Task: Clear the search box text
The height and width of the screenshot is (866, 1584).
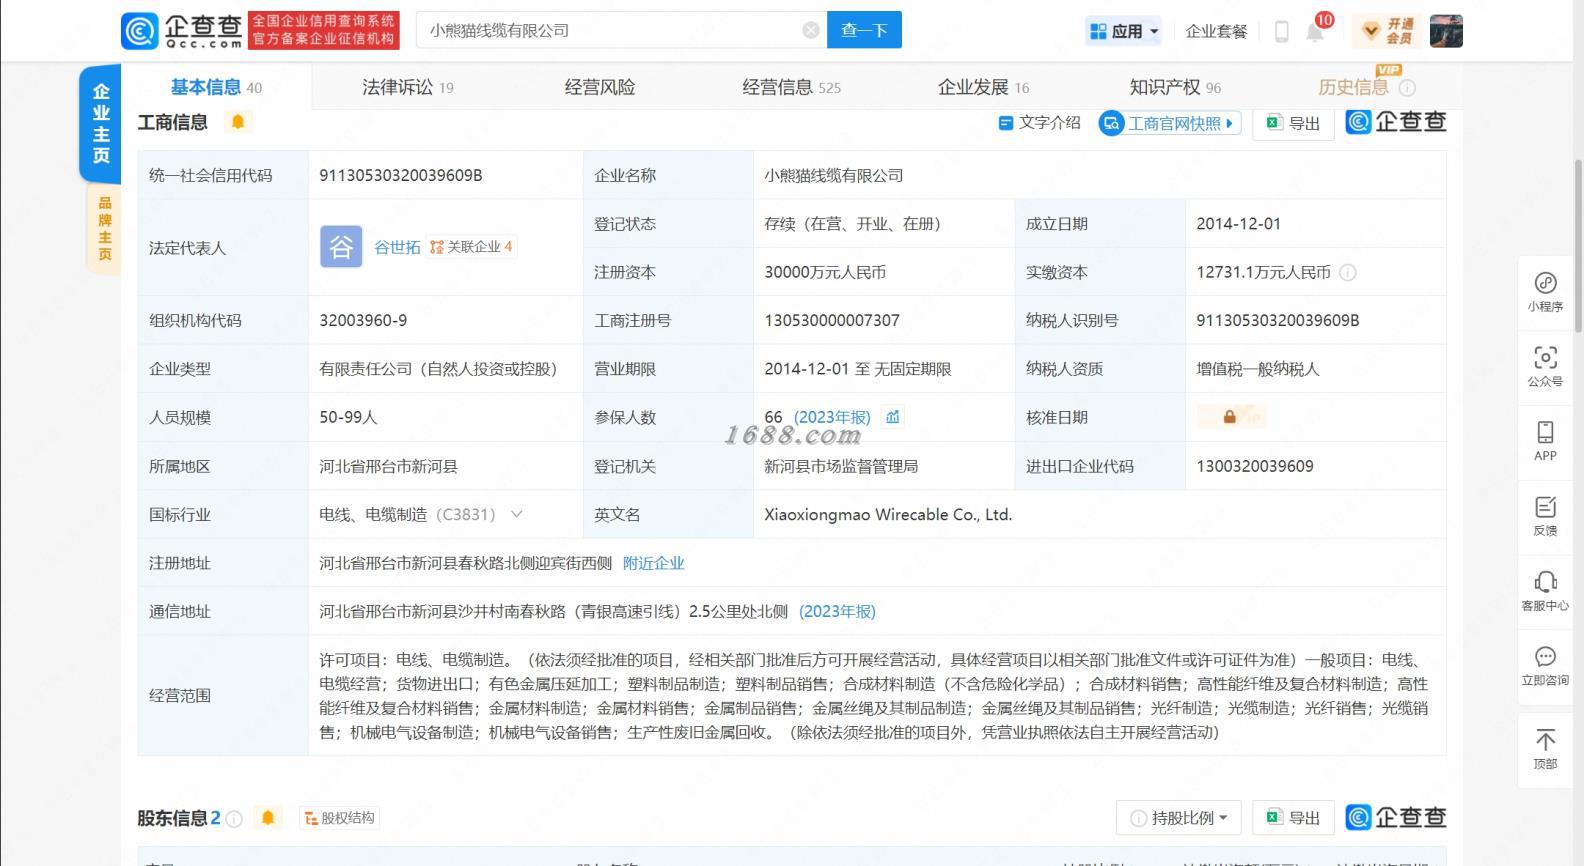Action: coord(811,31)
